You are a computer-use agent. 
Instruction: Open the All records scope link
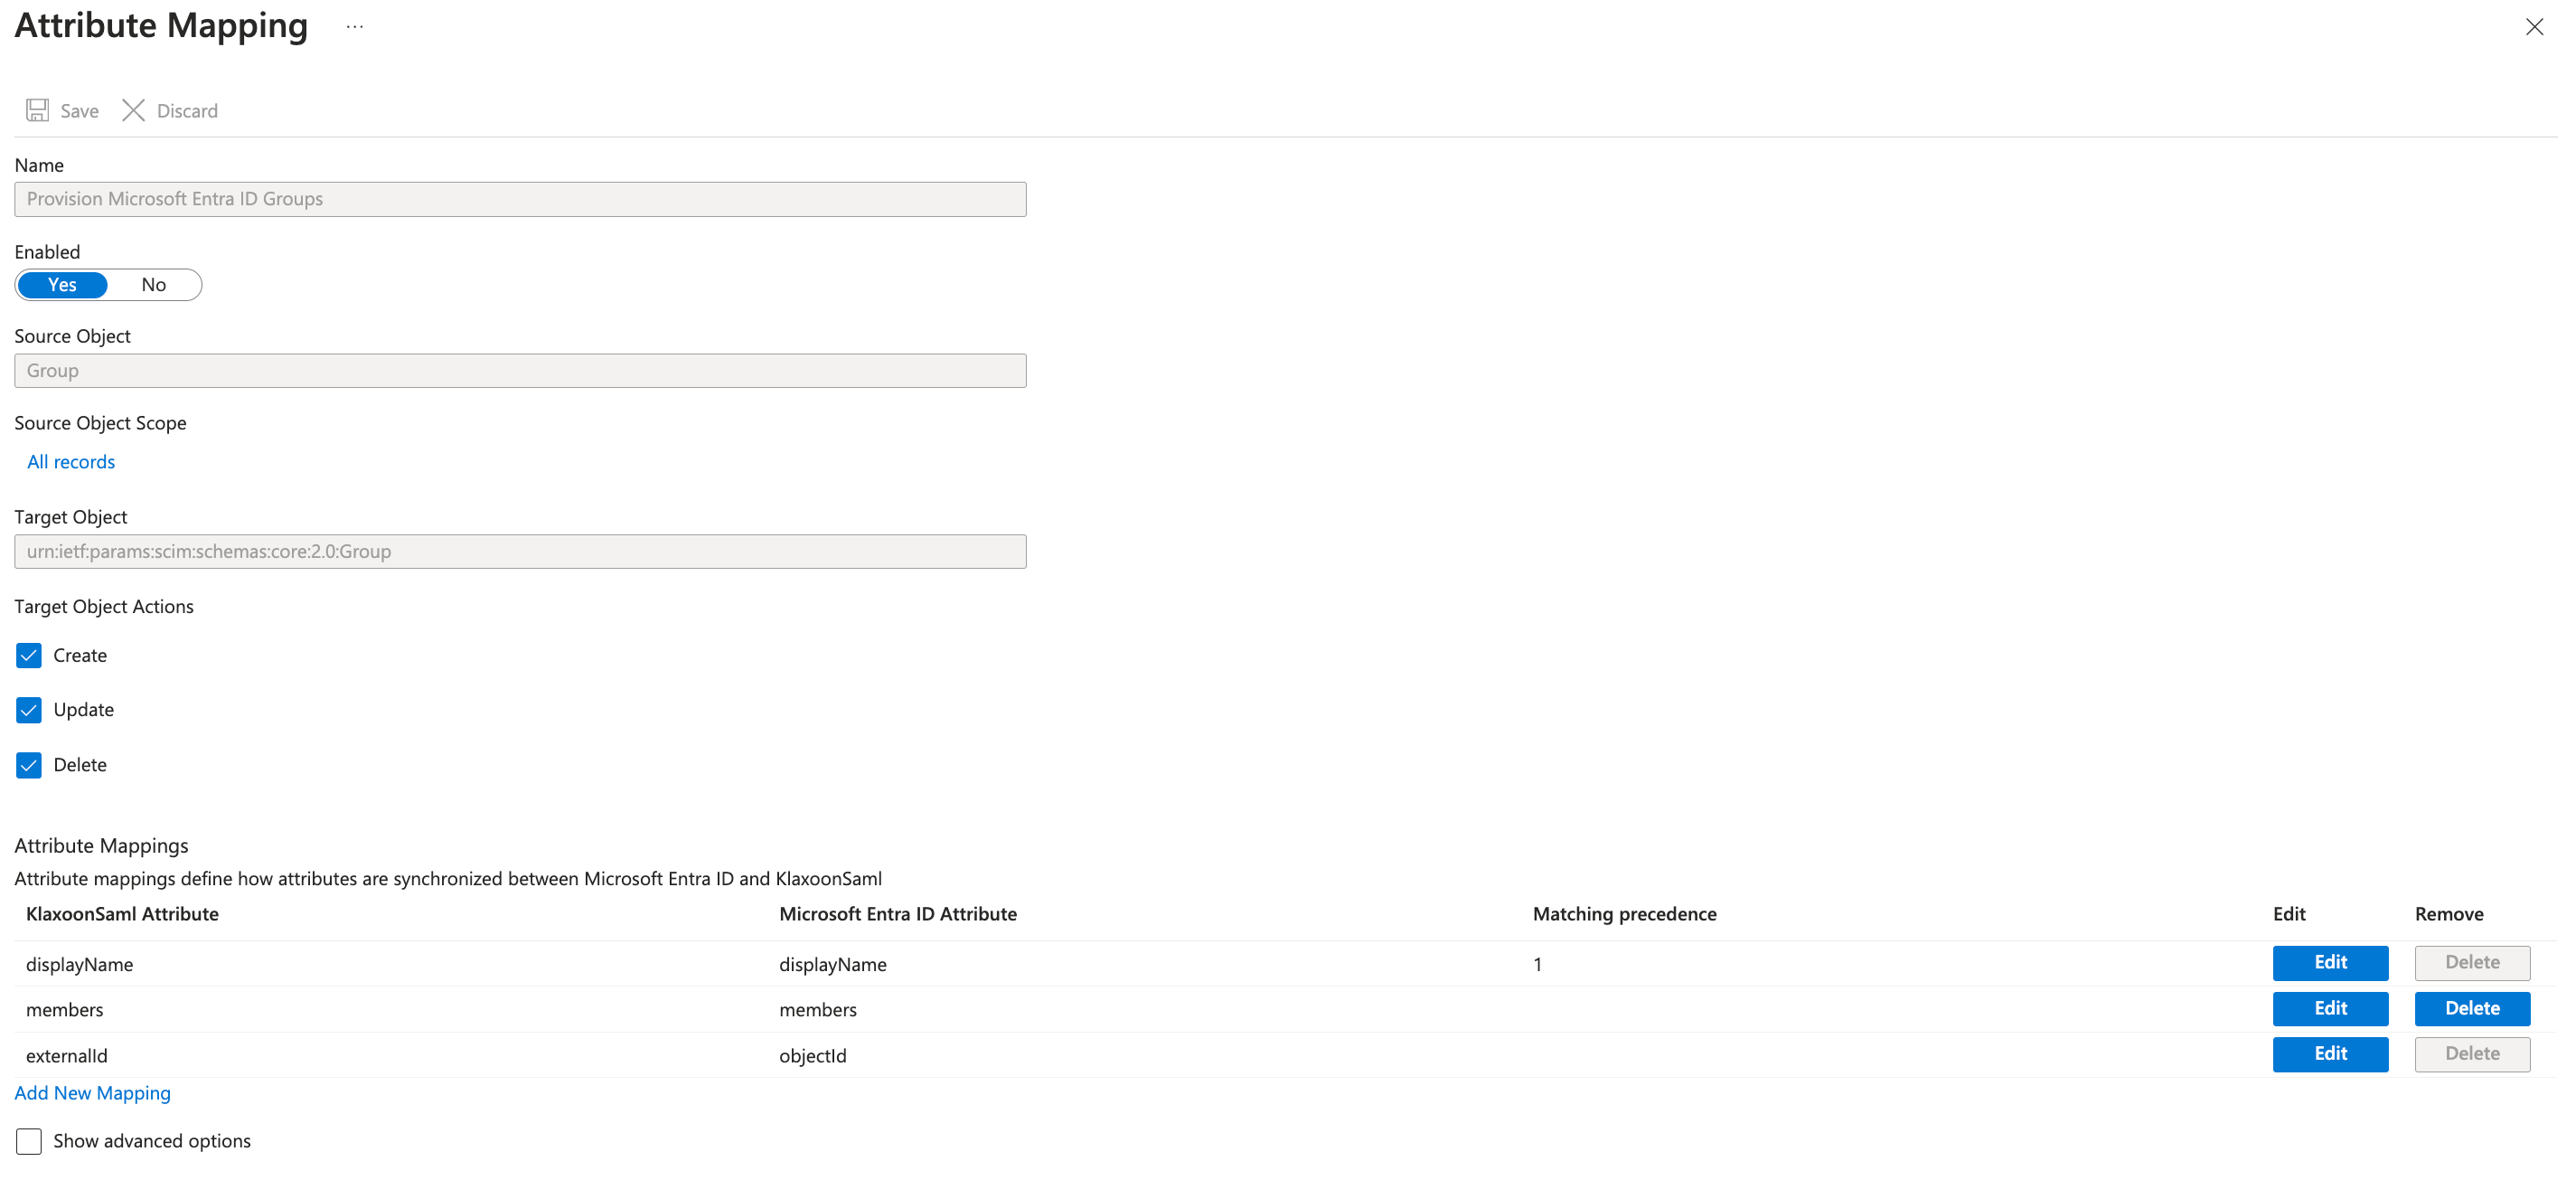click(71, 462)
